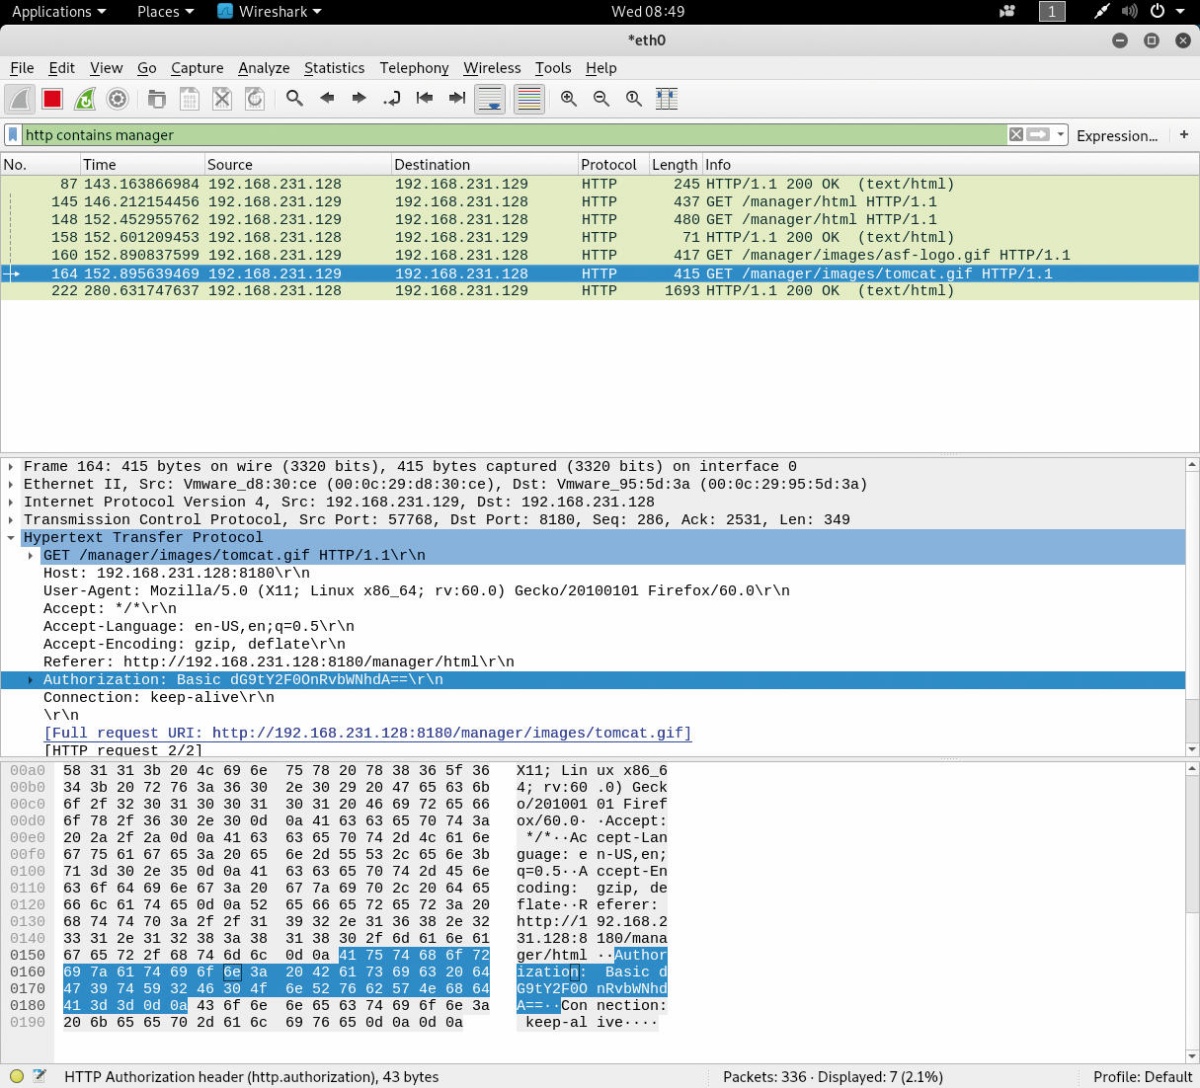Click the volume icon in top bar
Viewport: 1200px width, 1088px height.
[x=1130, y=12]
